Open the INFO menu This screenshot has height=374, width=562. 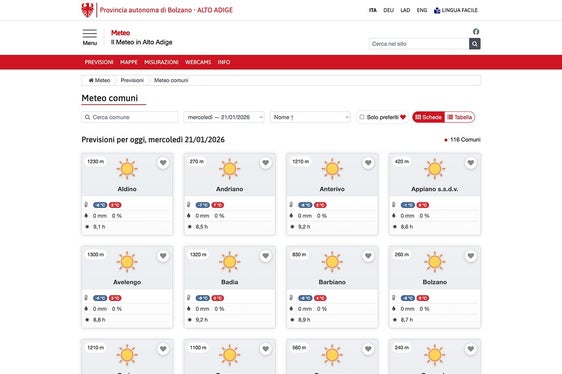point(224,62)
